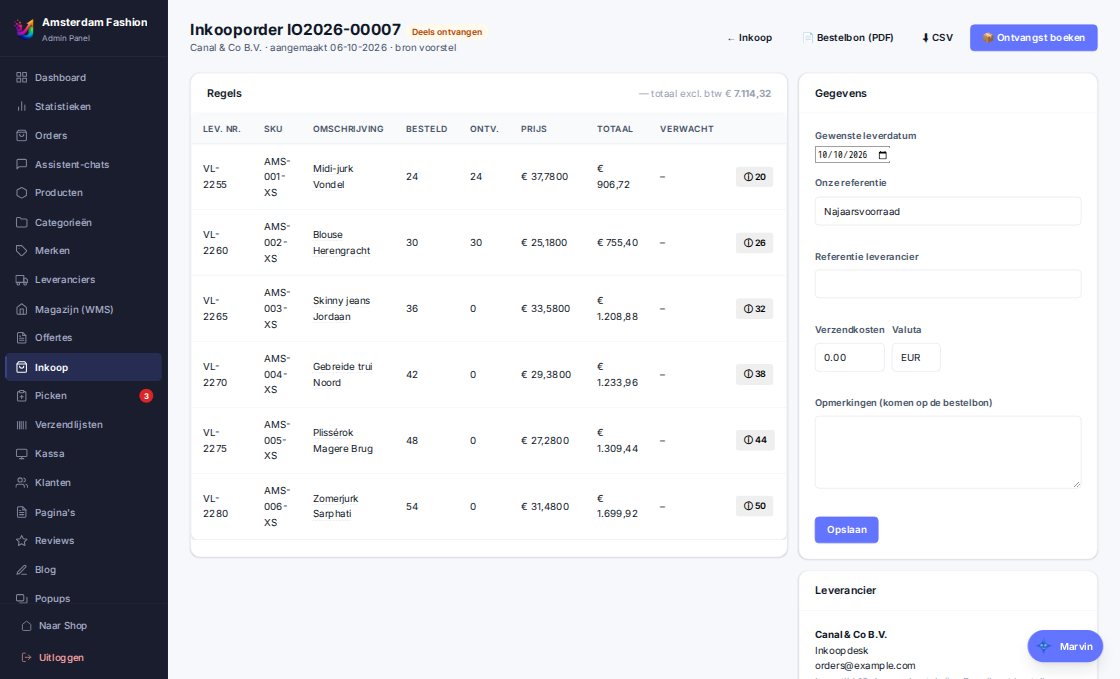Click the Ontvangst boeken button
Image resolution: width=1120 pixels, height=679 pixels.
[x=1033, y=38]
